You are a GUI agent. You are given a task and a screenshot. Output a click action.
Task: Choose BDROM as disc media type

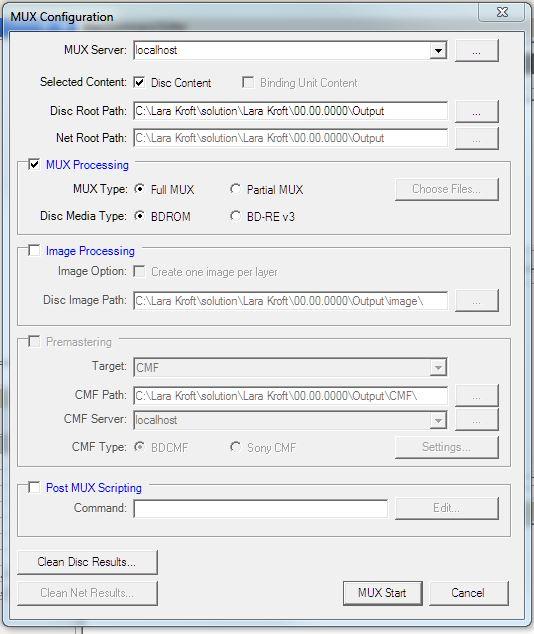tap(139, 216)
